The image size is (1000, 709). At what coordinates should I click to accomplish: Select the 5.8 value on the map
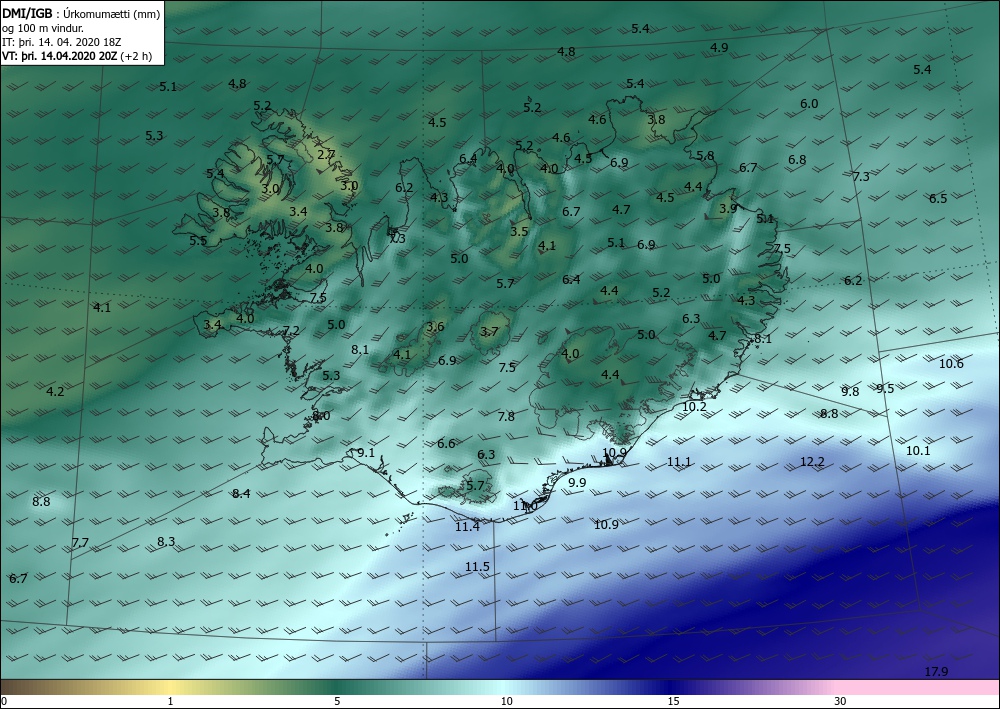coord(705,156)
